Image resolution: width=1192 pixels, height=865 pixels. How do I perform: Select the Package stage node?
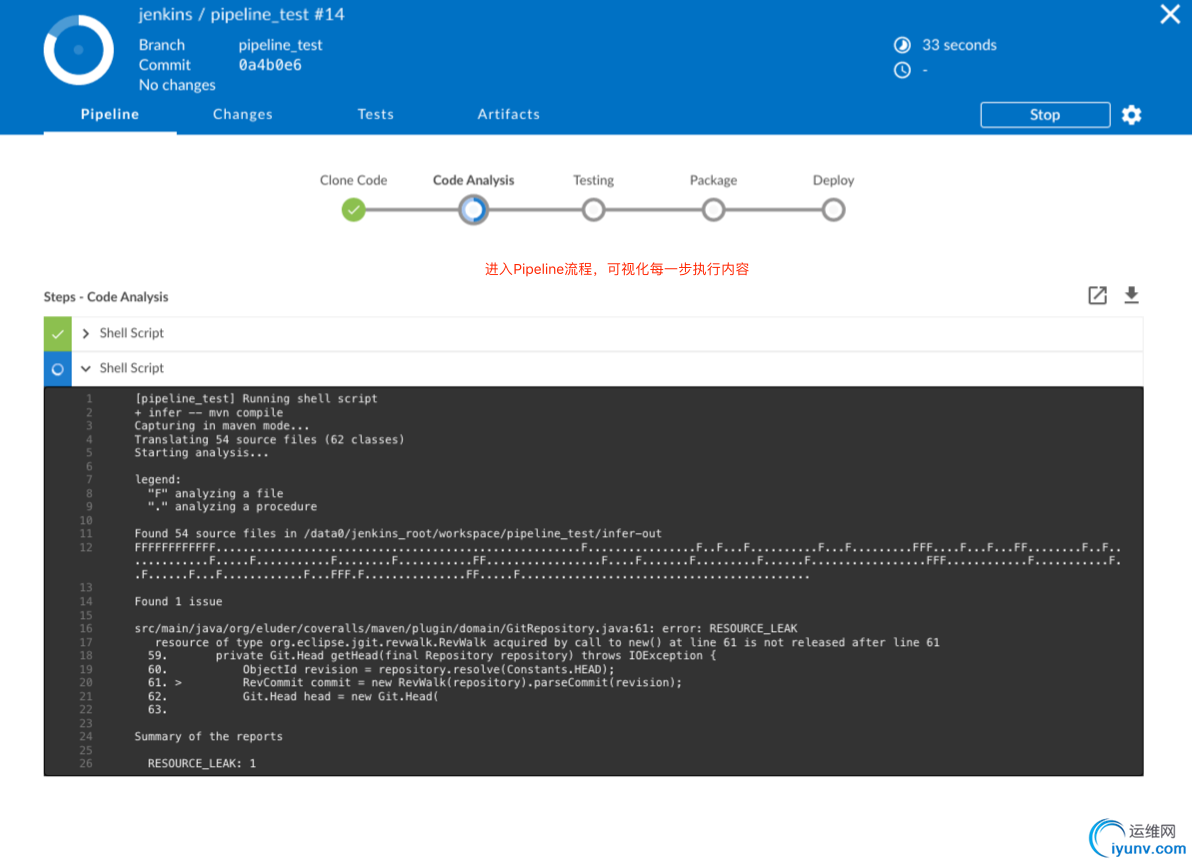(x=713, y=210)
